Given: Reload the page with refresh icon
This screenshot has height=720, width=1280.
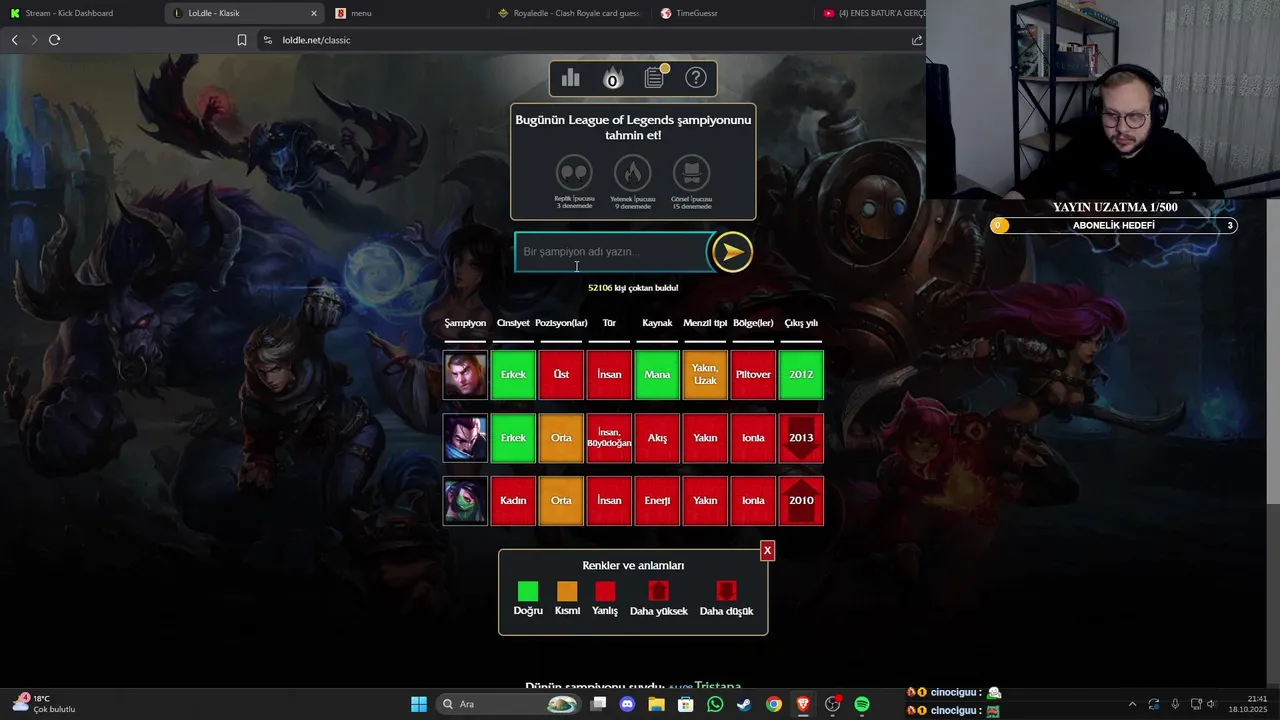Looking at the screenshot, I should pyautogui.click(x=54, y=40).
